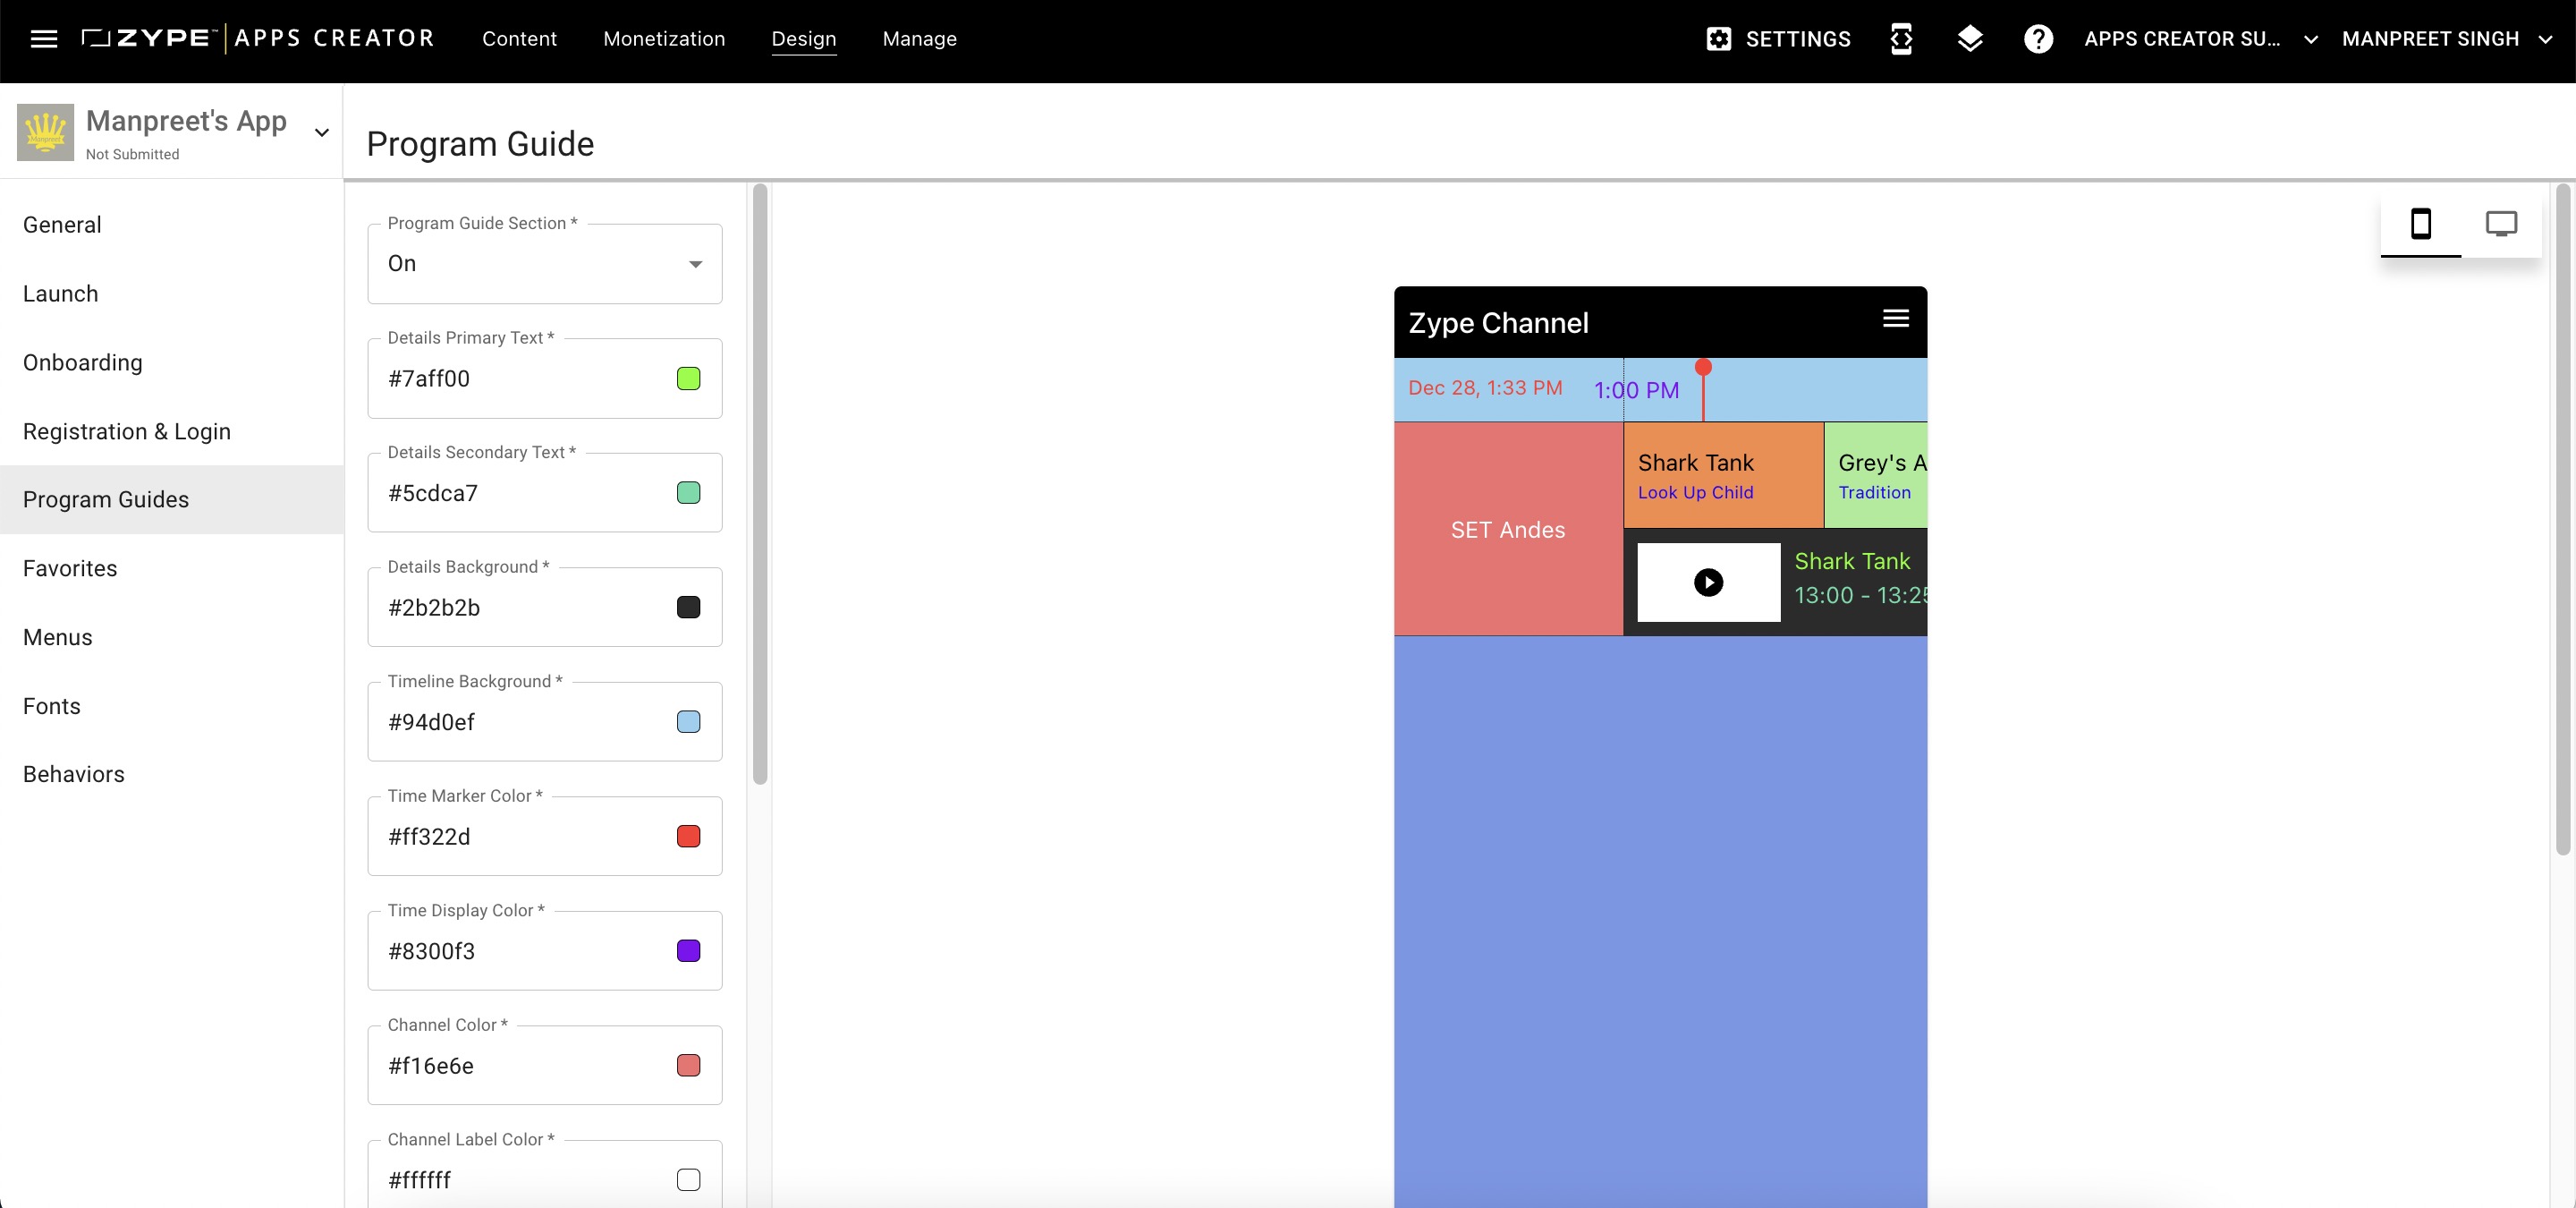
Task: Edit Time Marker Color #ff322d field
Action: 544,836
